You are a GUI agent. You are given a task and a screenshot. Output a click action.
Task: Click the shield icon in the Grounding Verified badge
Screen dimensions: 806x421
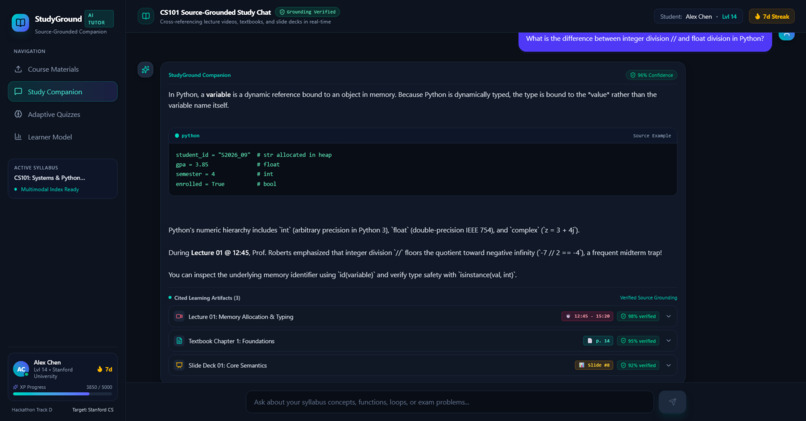click(282, 12)
